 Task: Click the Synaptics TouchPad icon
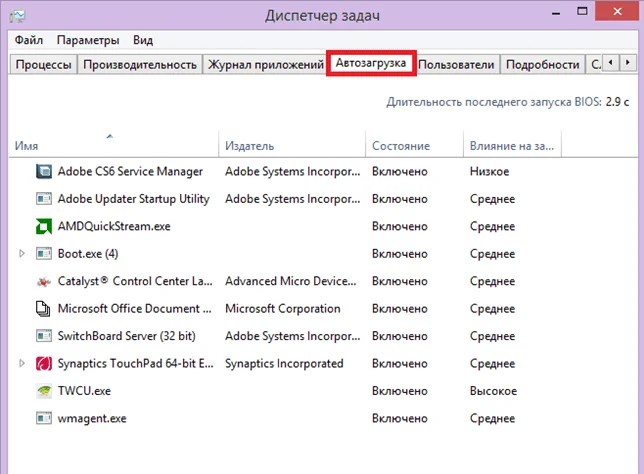click(43, 363)
